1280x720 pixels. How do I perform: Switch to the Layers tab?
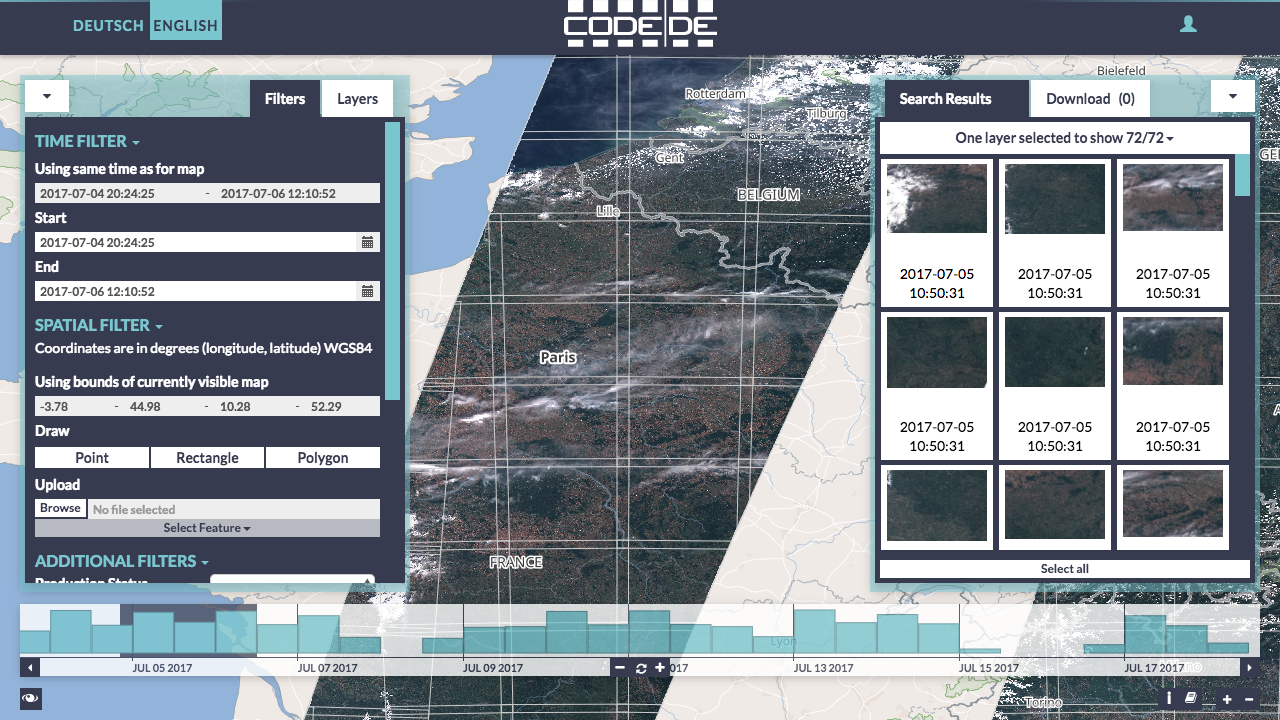click(x=357, y=99)
